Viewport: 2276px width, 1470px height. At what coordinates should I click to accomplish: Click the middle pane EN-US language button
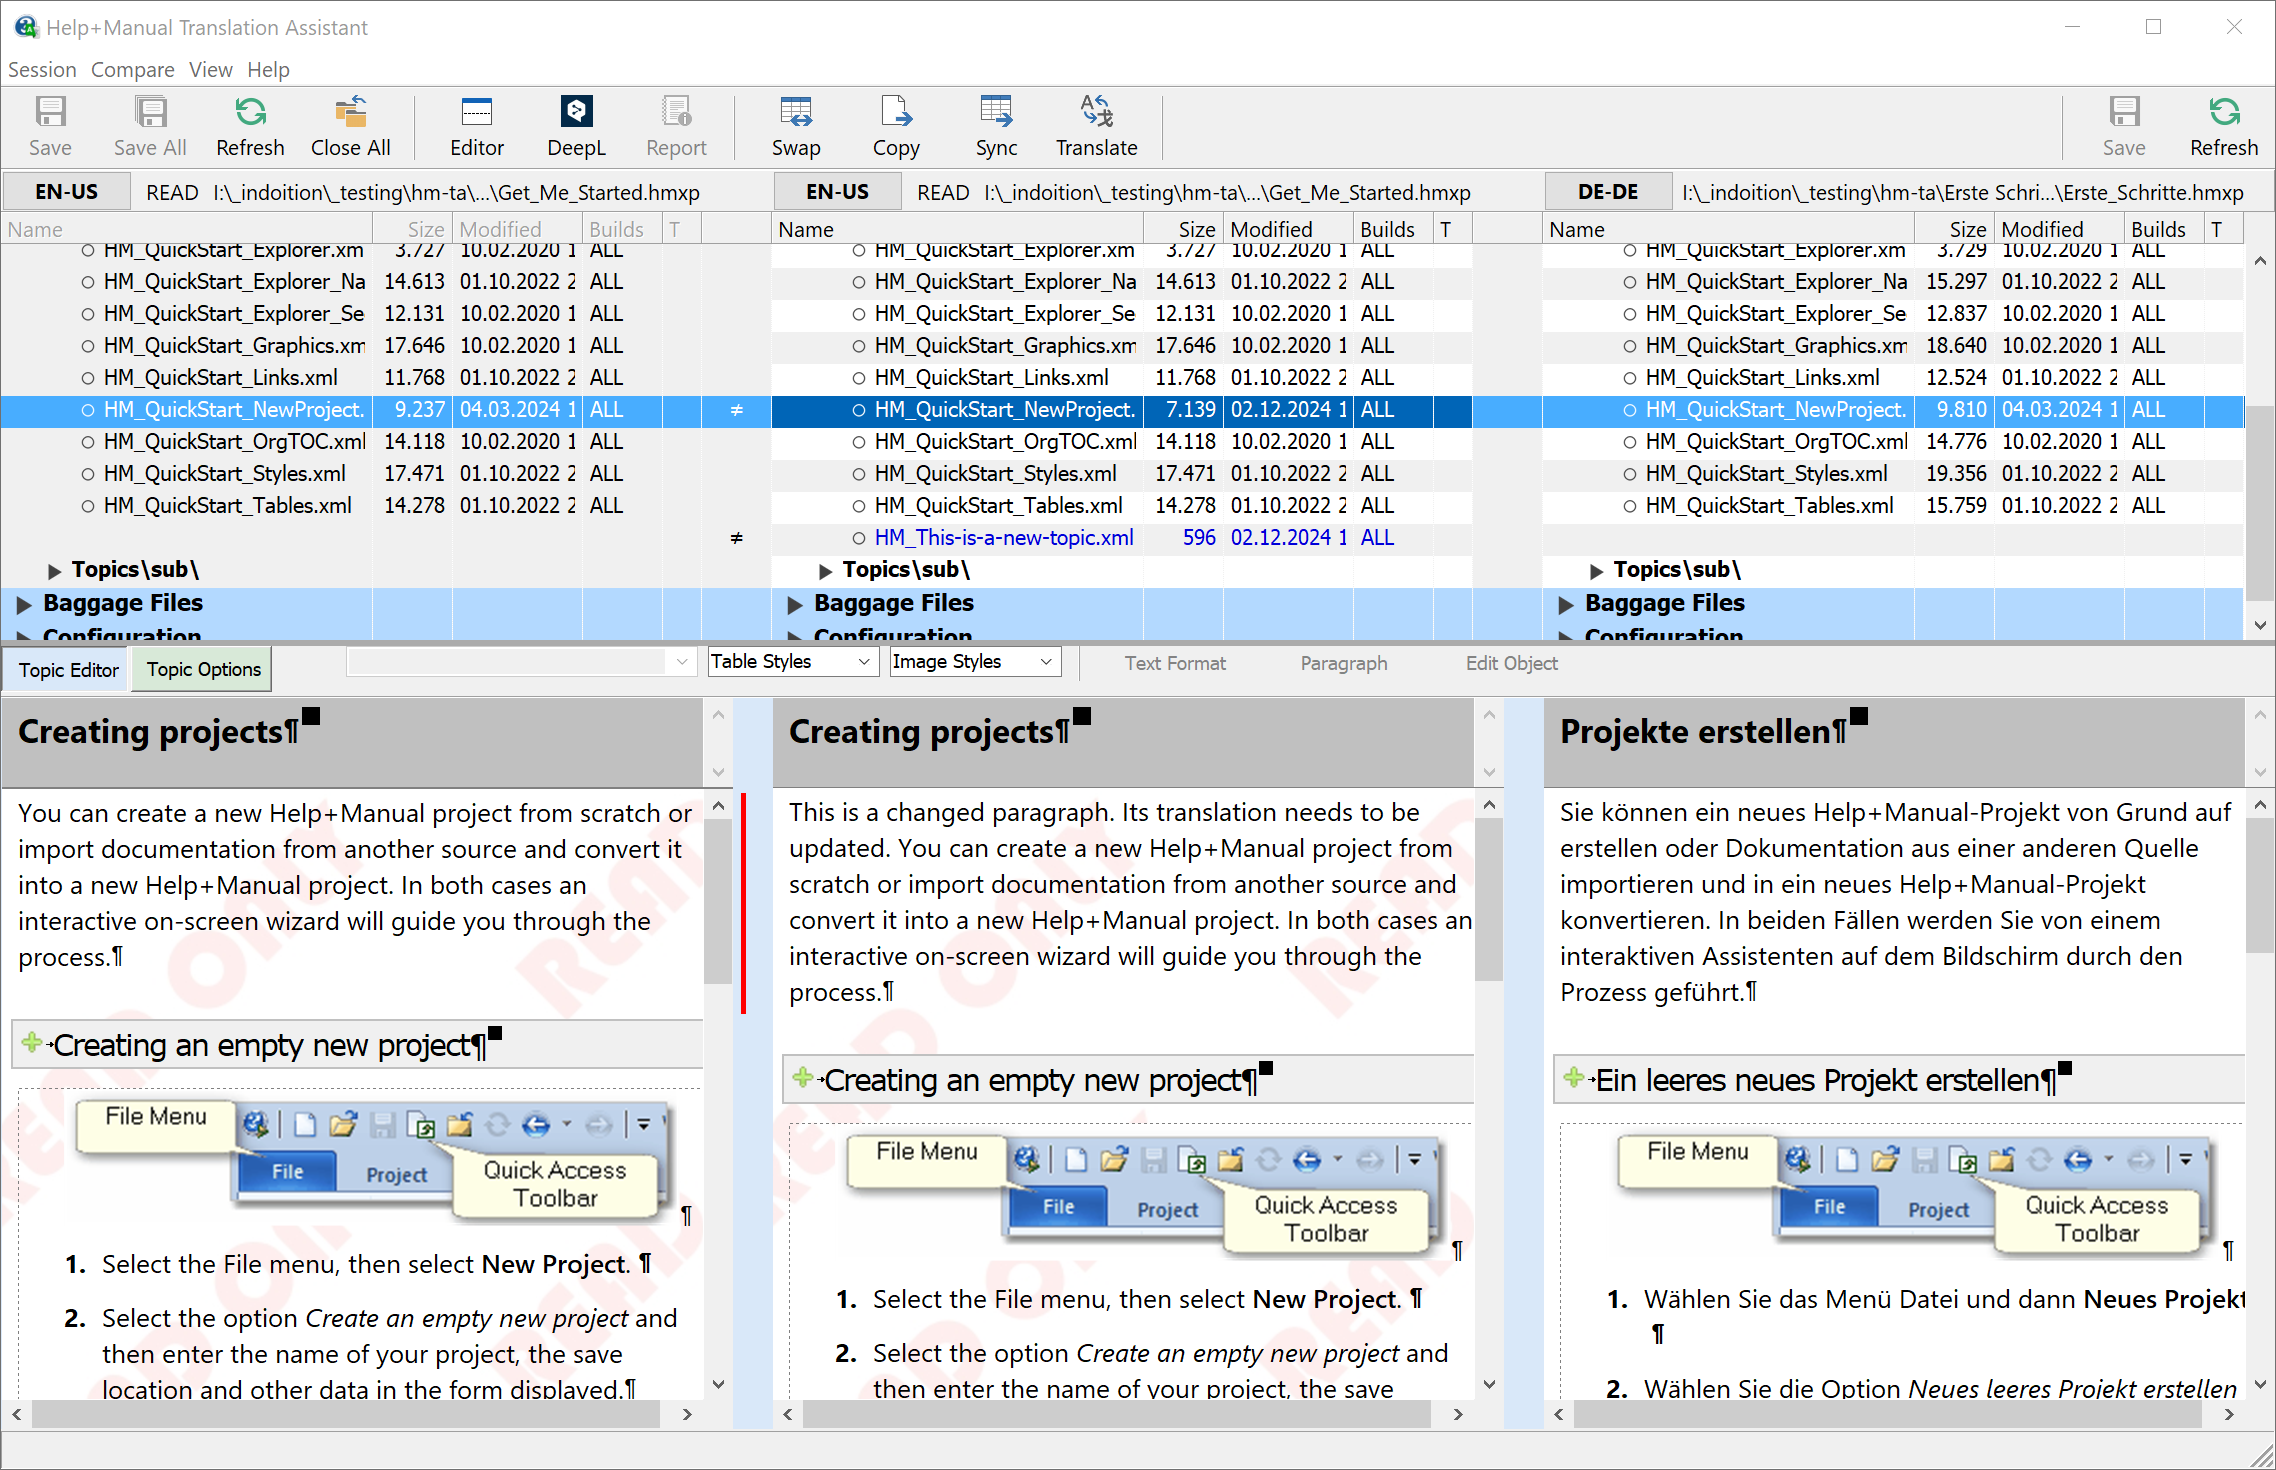click(838, 192)
